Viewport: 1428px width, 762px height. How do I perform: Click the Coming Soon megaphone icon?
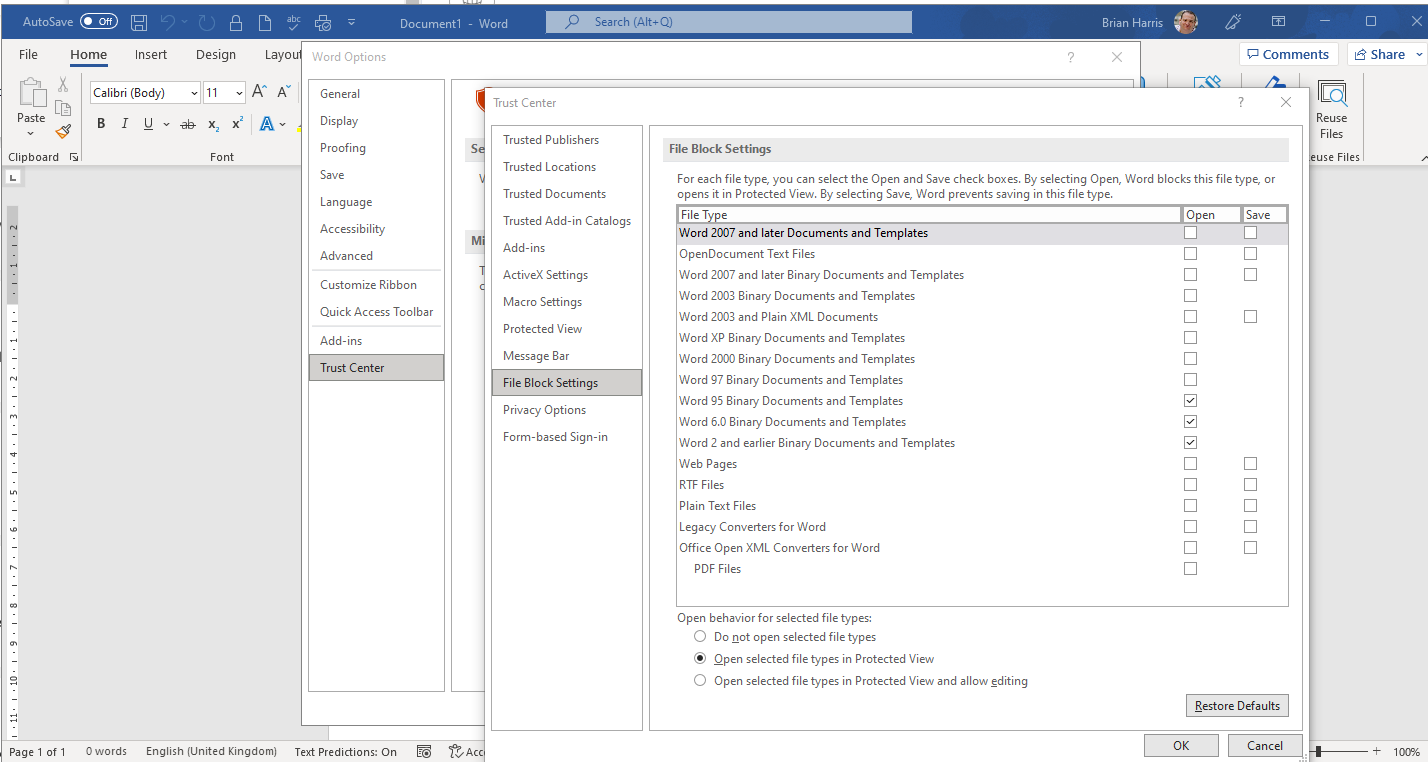(x=1234, y=22)
